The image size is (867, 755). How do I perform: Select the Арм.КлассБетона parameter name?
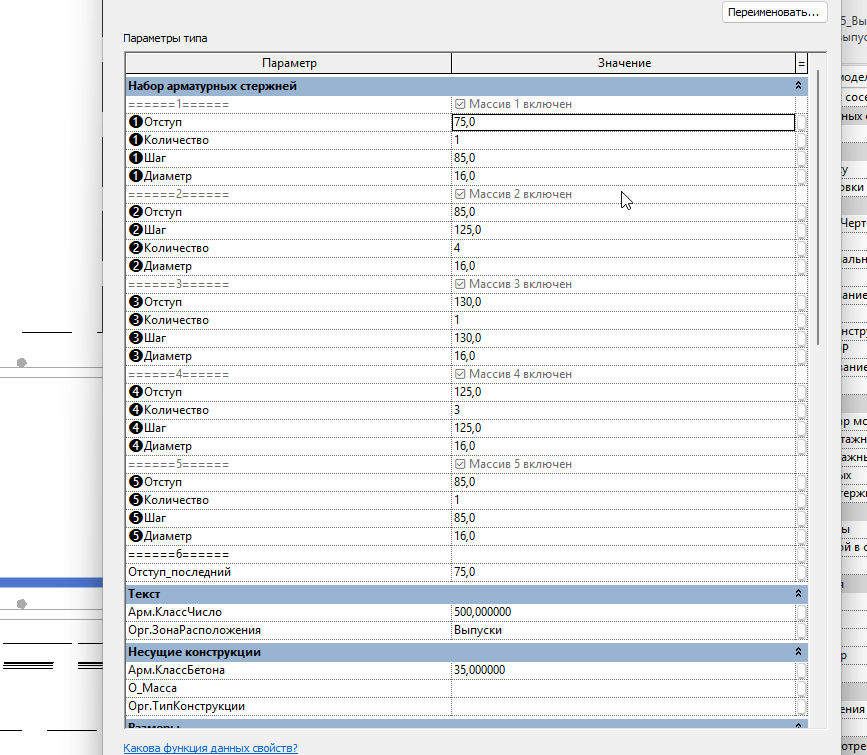(x=176, y=670)
